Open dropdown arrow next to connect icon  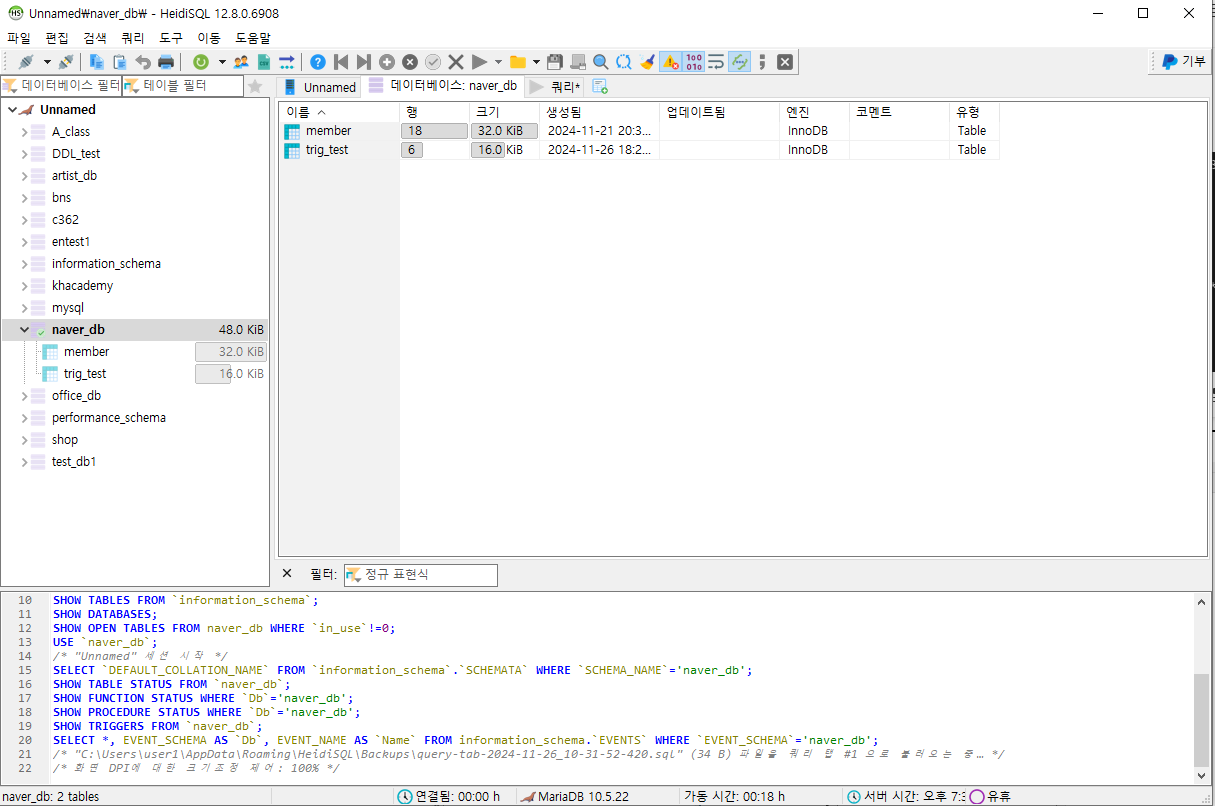tap(46, 62)
